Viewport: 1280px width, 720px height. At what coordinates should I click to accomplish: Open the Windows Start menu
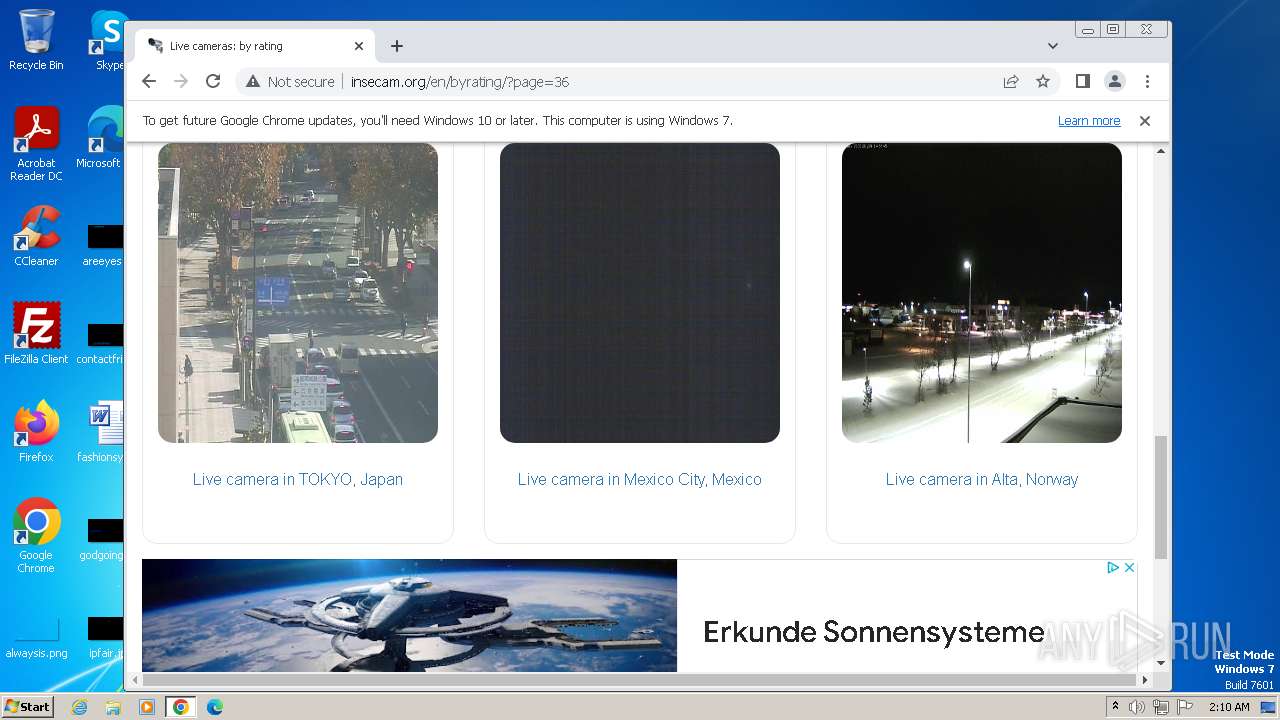point(27,707)
